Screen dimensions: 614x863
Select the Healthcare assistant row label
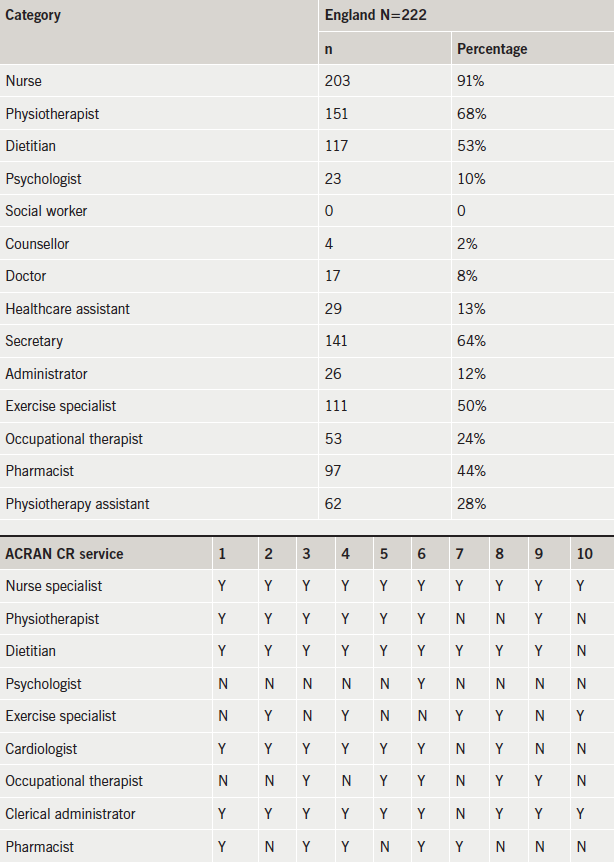[67, 309]
